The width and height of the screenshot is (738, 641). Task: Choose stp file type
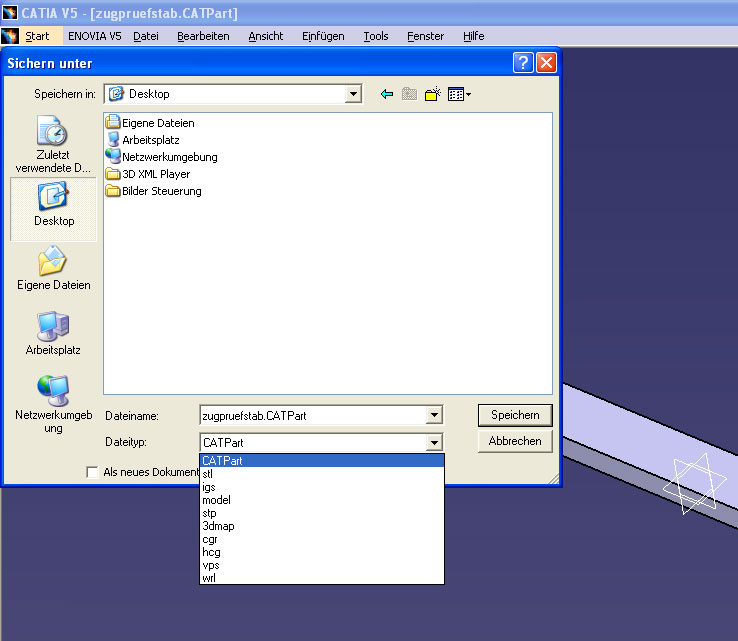[322, 513]
